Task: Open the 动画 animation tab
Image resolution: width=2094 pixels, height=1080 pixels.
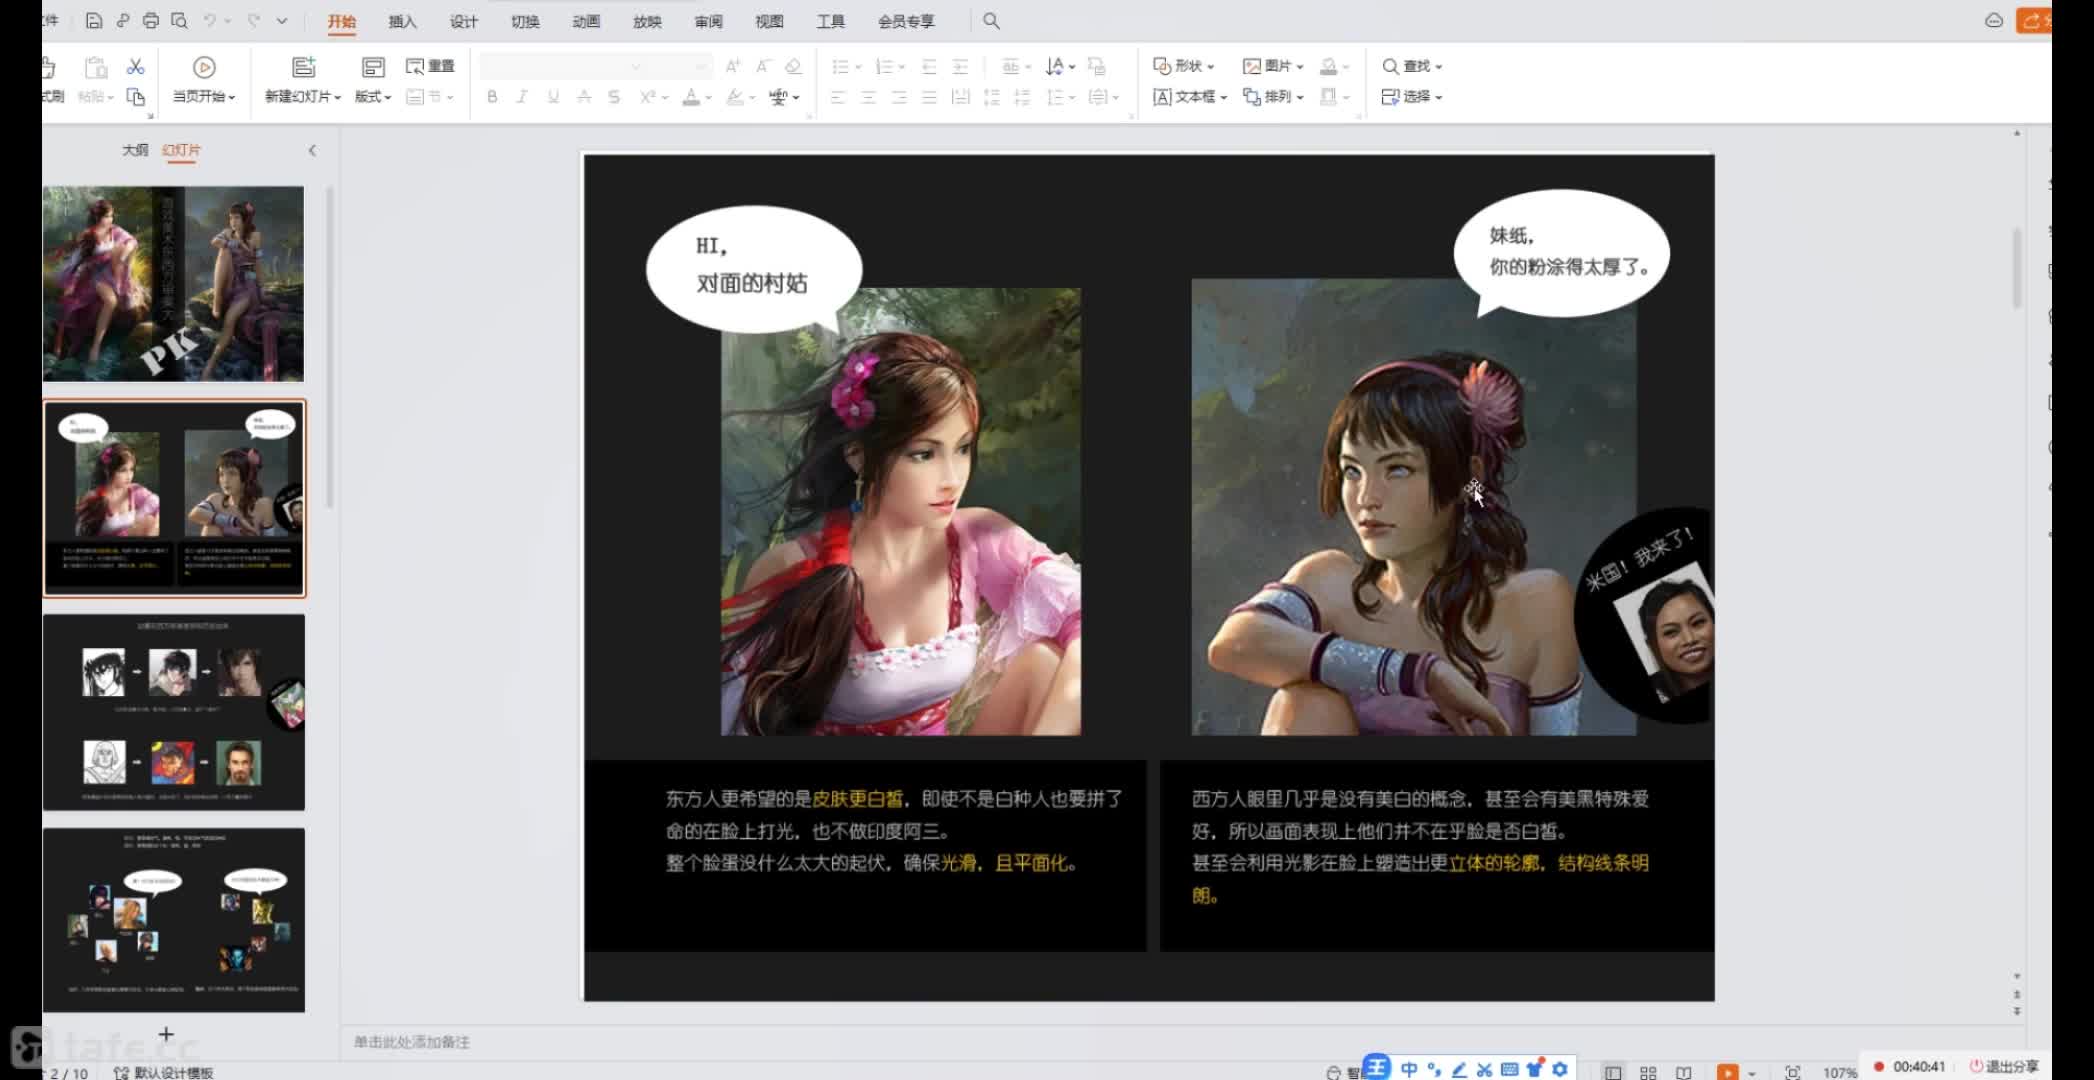Action: tap(586, 21)
